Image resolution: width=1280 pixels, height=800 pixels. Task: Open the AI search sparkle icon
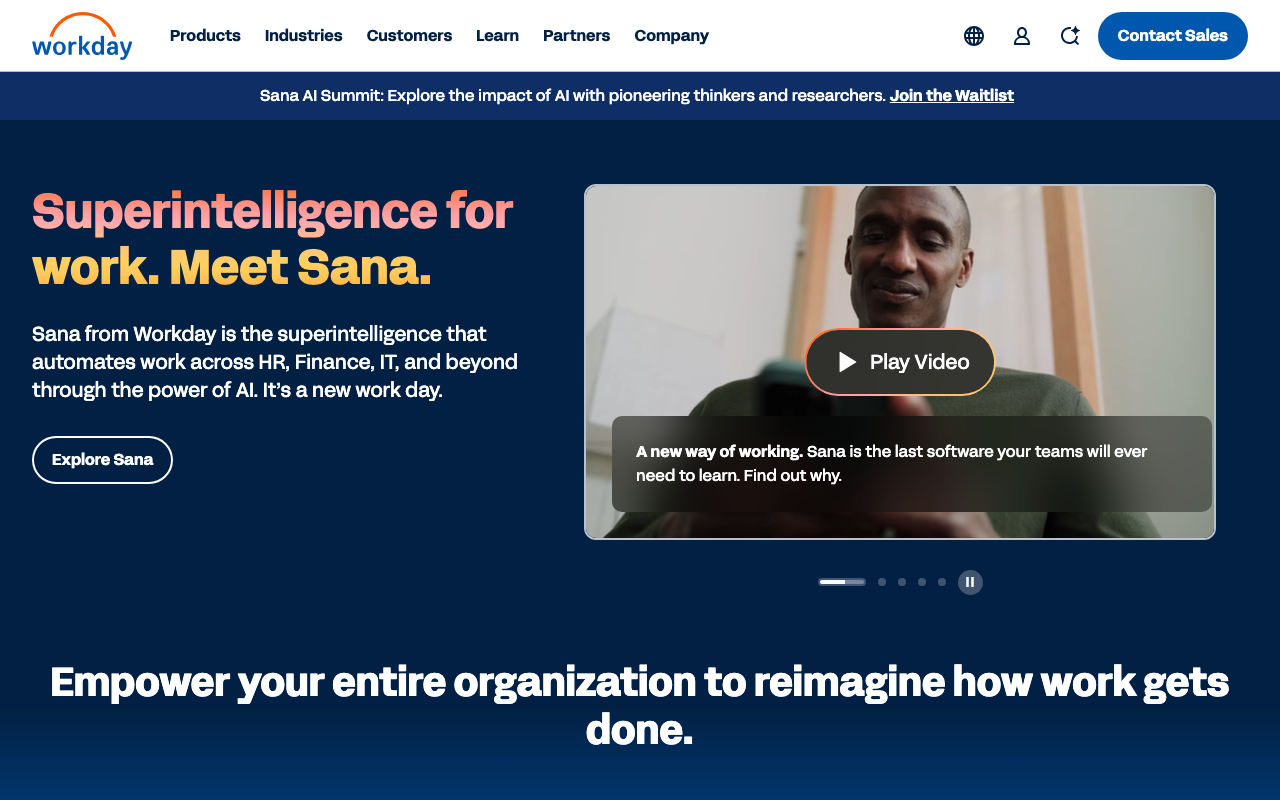coord(1070,36)
